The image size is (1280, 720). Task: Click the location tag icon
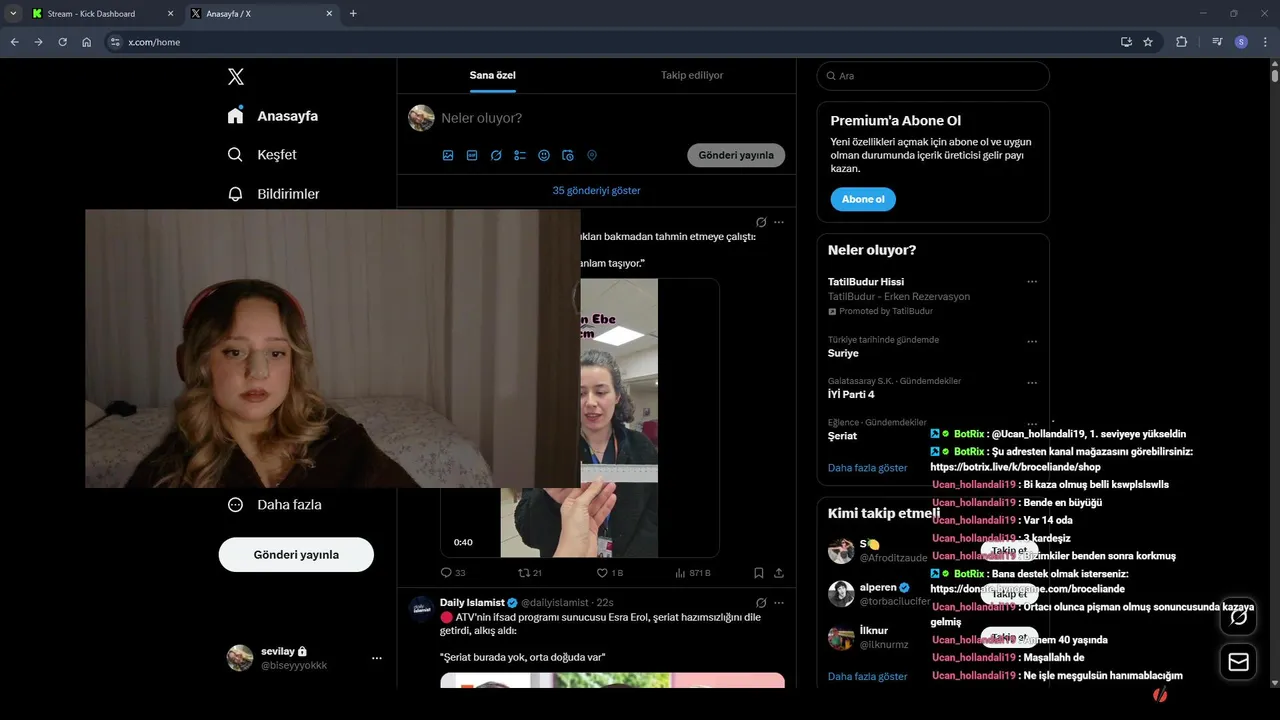[x=592, y=156]
